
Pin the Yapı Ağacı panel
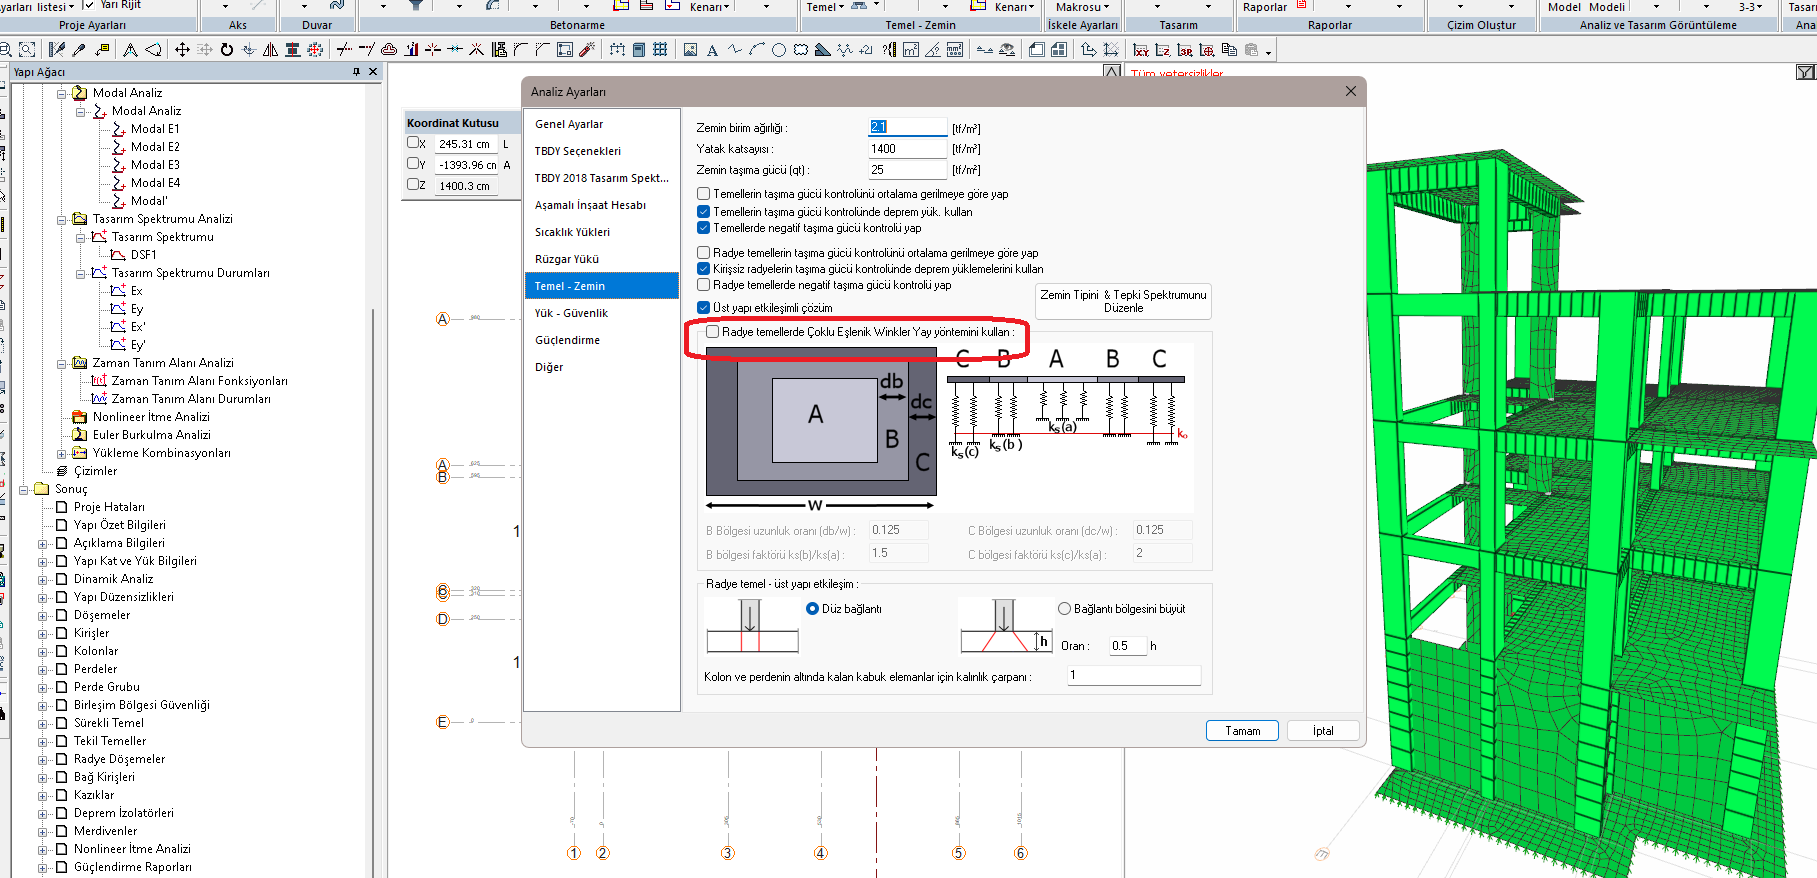tap(356, 72)
